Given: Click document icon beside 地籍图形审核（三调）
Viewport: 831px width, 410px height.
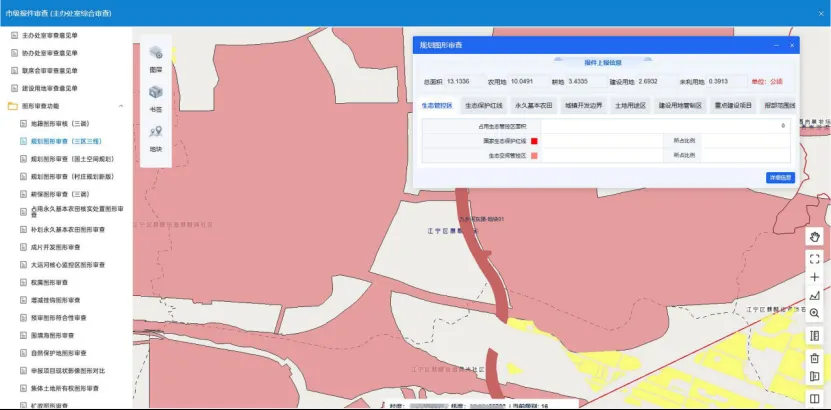Looking at the screenshot, I should (x=23, y=123).
